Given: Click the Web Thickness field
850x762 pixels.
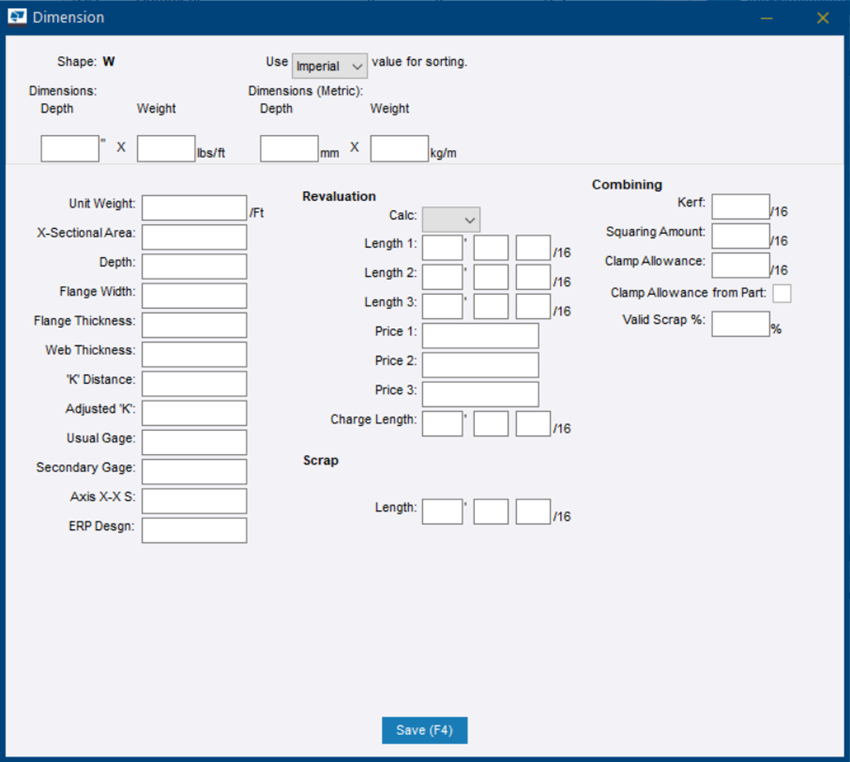Looking at the screenshot, I should point(193,354).
